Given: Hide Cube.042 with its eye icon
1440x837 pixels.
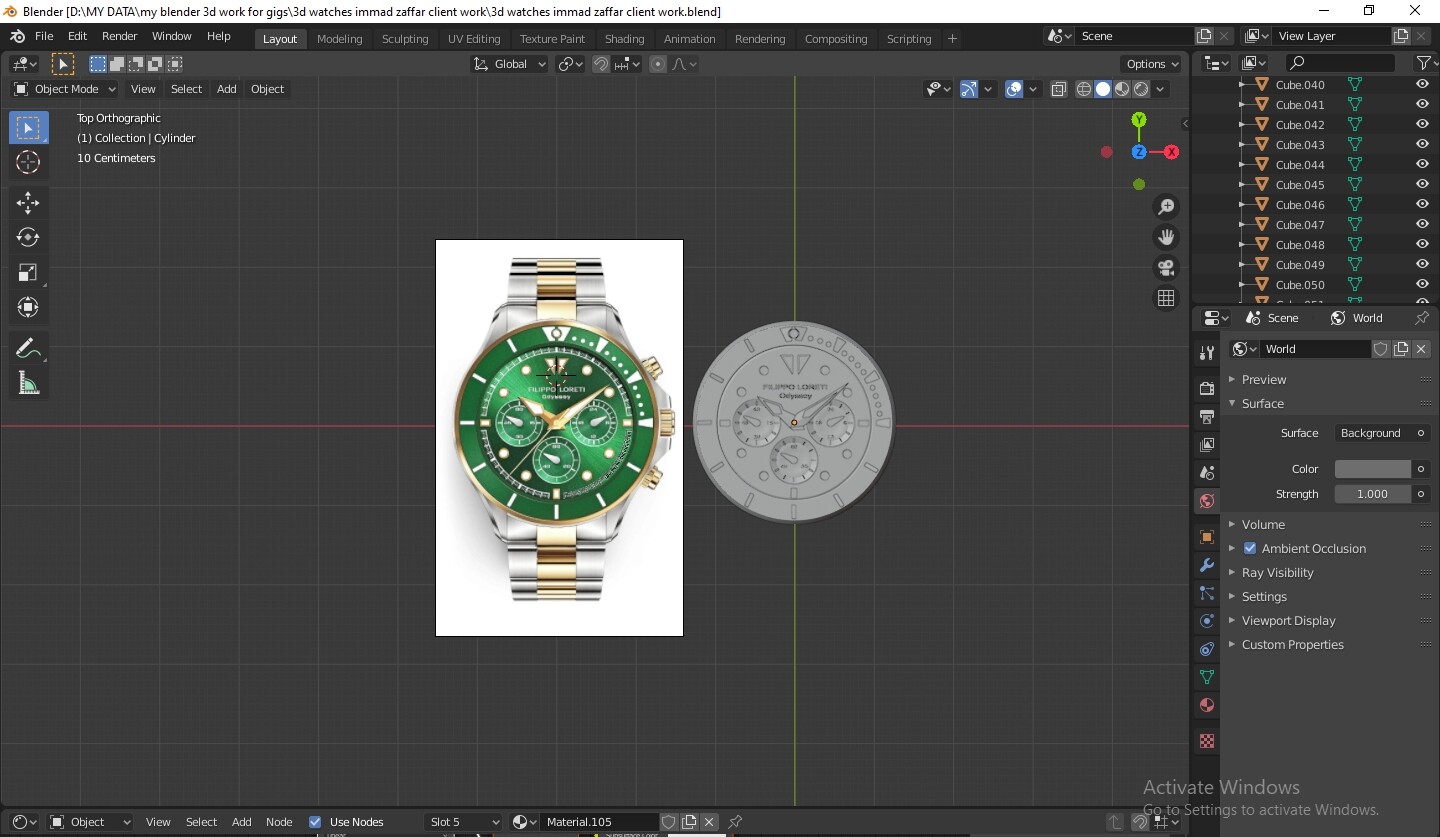Looking at the screenshot, I should tap(1422, 125).
